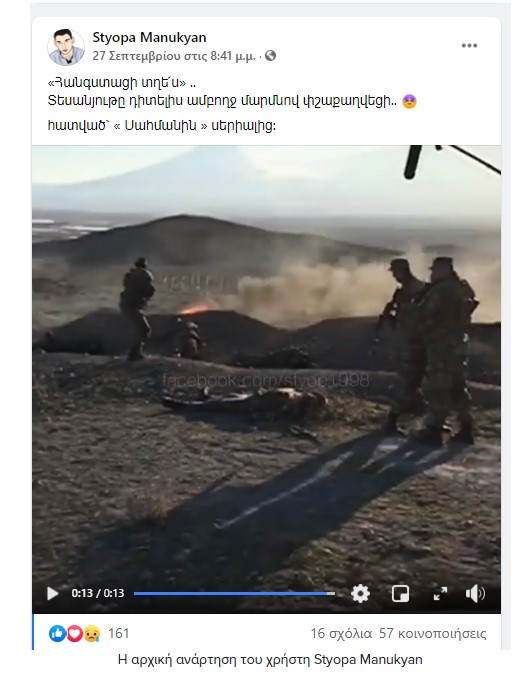Click the Like reaction icon
This screenshot has height=676, width=513.
57,633
